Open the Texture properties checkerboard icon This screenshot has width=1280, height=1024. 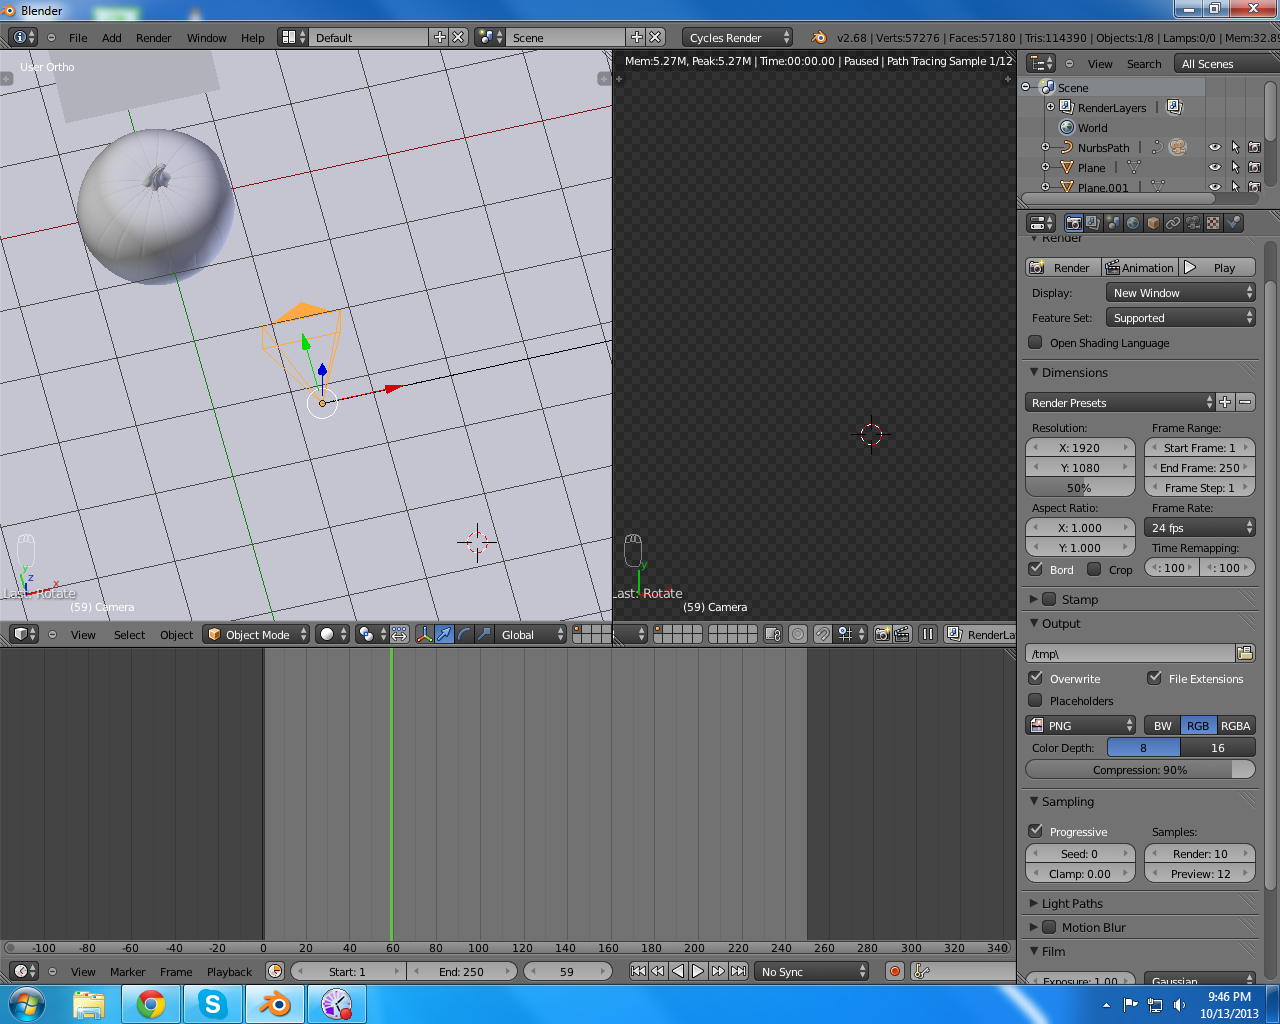pos(1213,223)
